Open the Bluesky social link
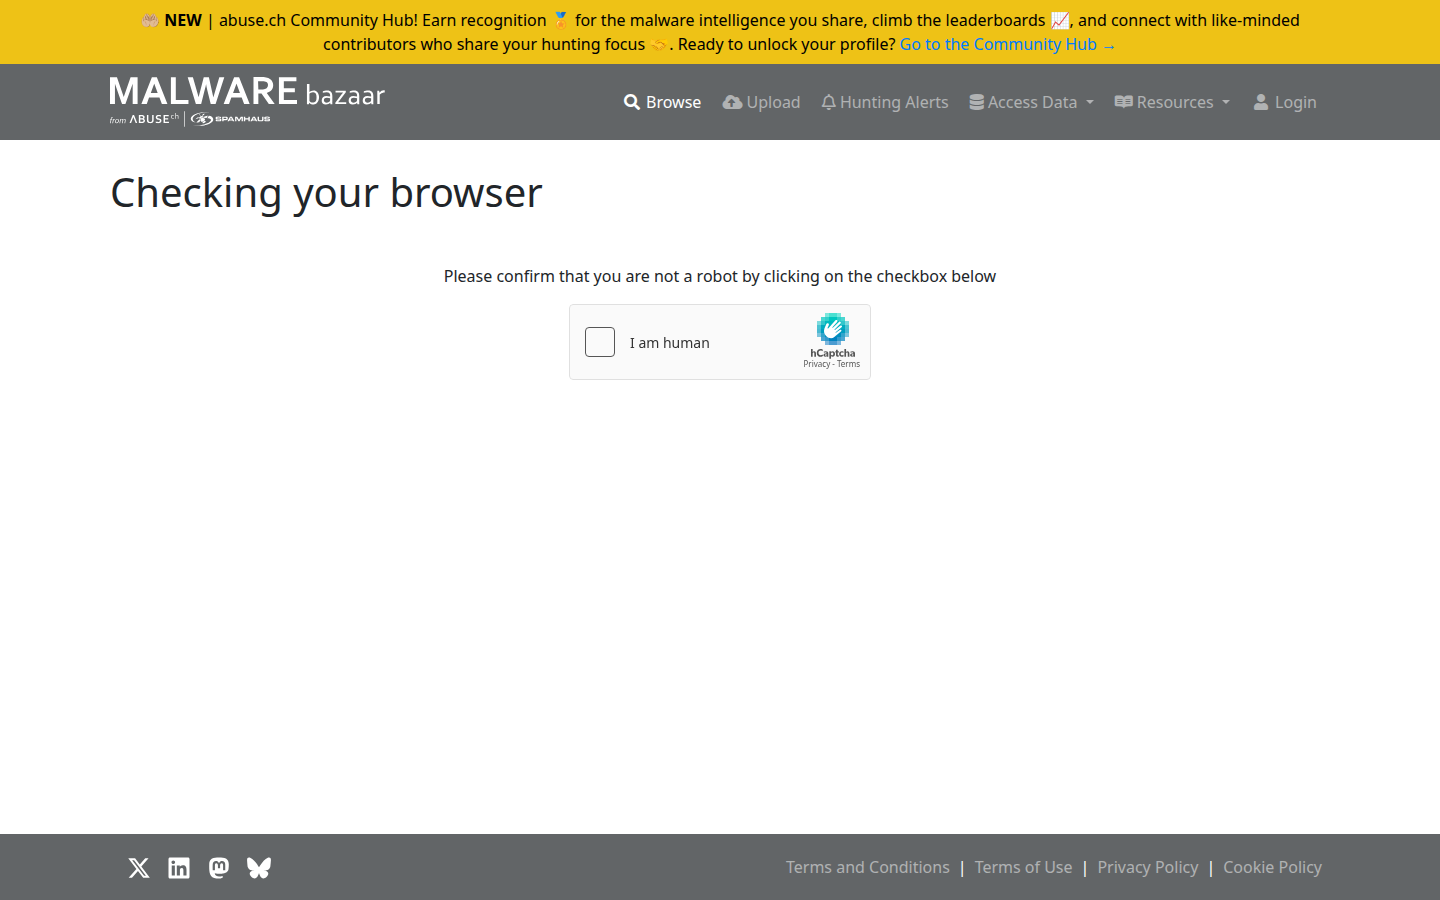 click(x=259, y=868)
